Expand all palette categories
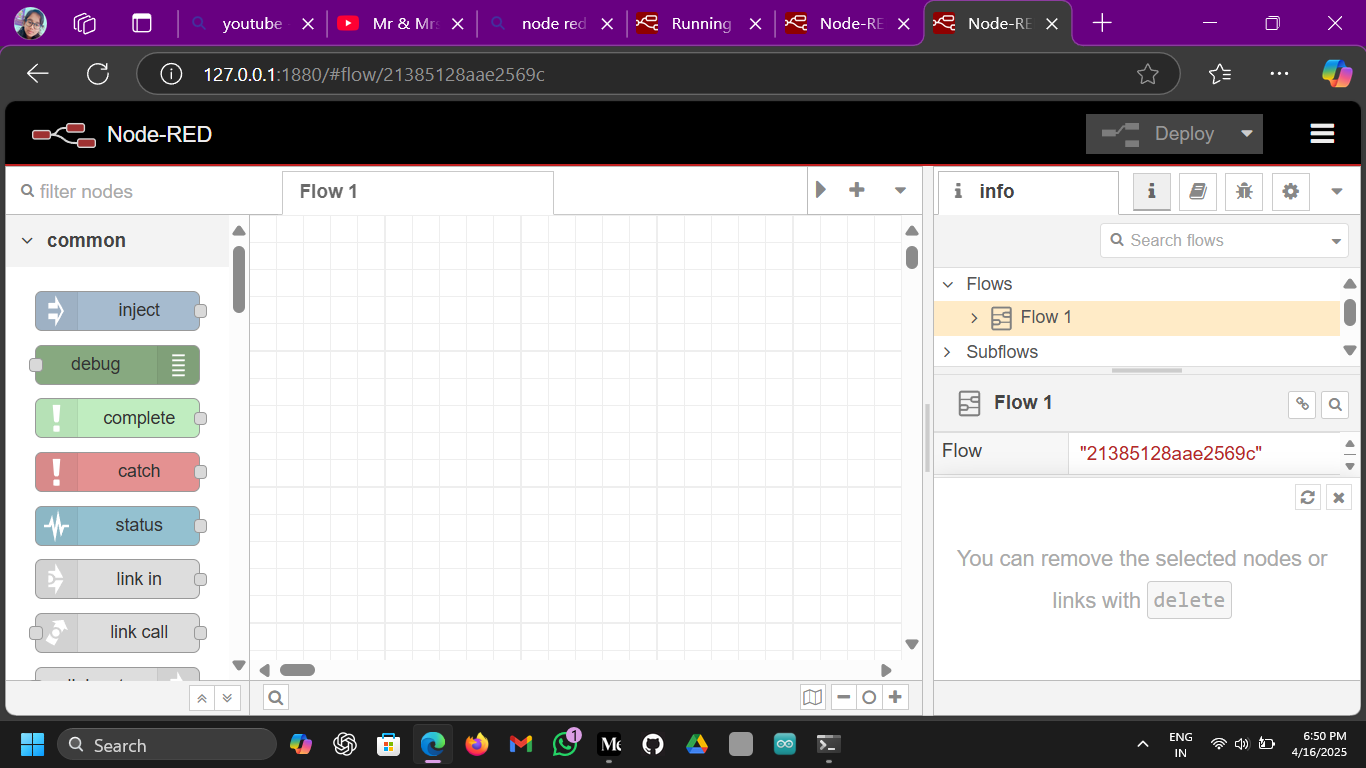 point(228,698)
